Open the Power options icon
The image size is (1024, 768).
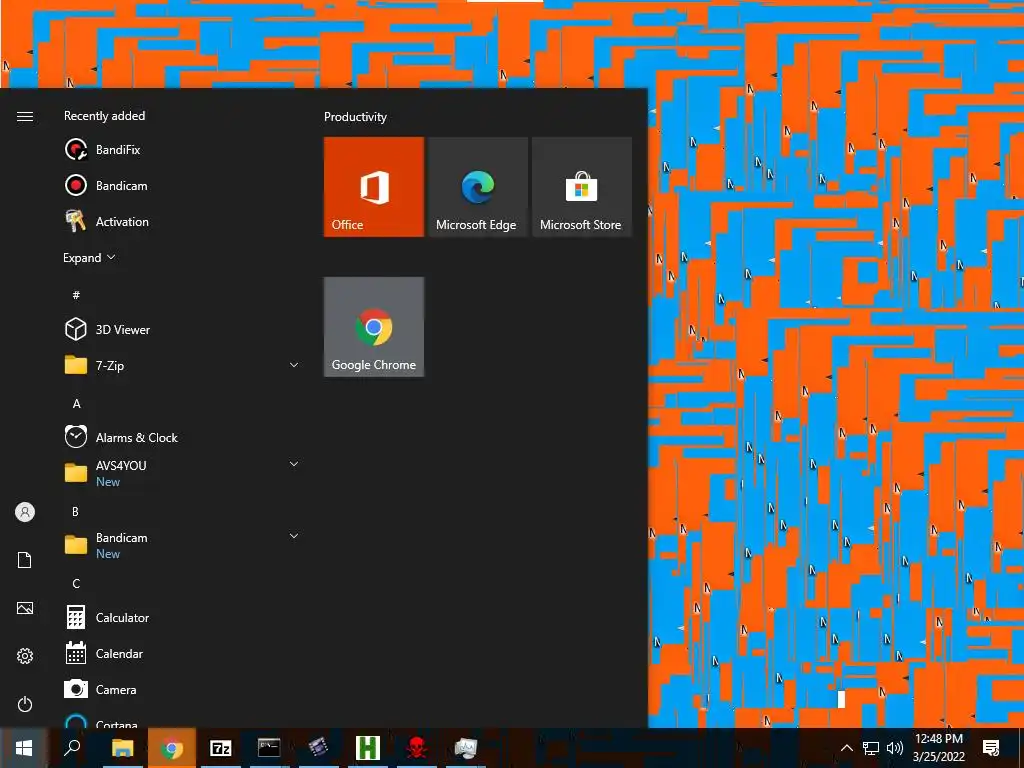coord(25,704)
